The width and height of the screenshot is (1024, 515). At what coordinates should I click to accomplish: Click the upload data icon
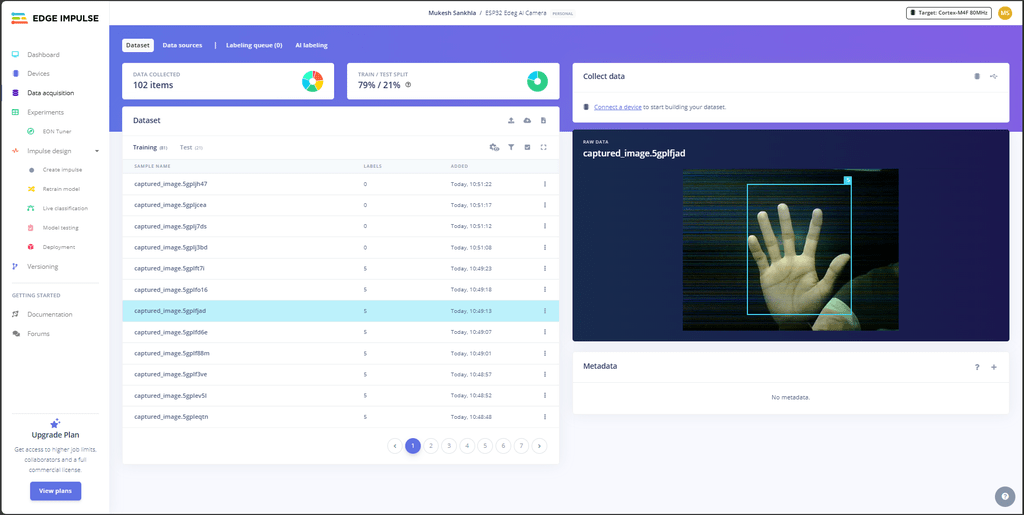point(511,121)
